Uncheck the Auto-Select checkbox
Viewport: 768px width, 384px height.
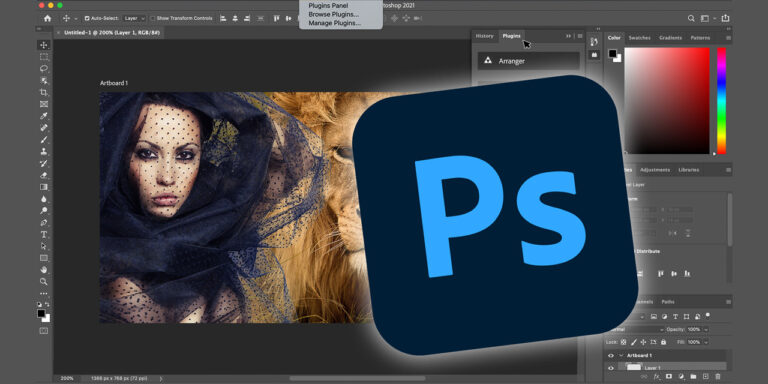[x=87, y=18]
